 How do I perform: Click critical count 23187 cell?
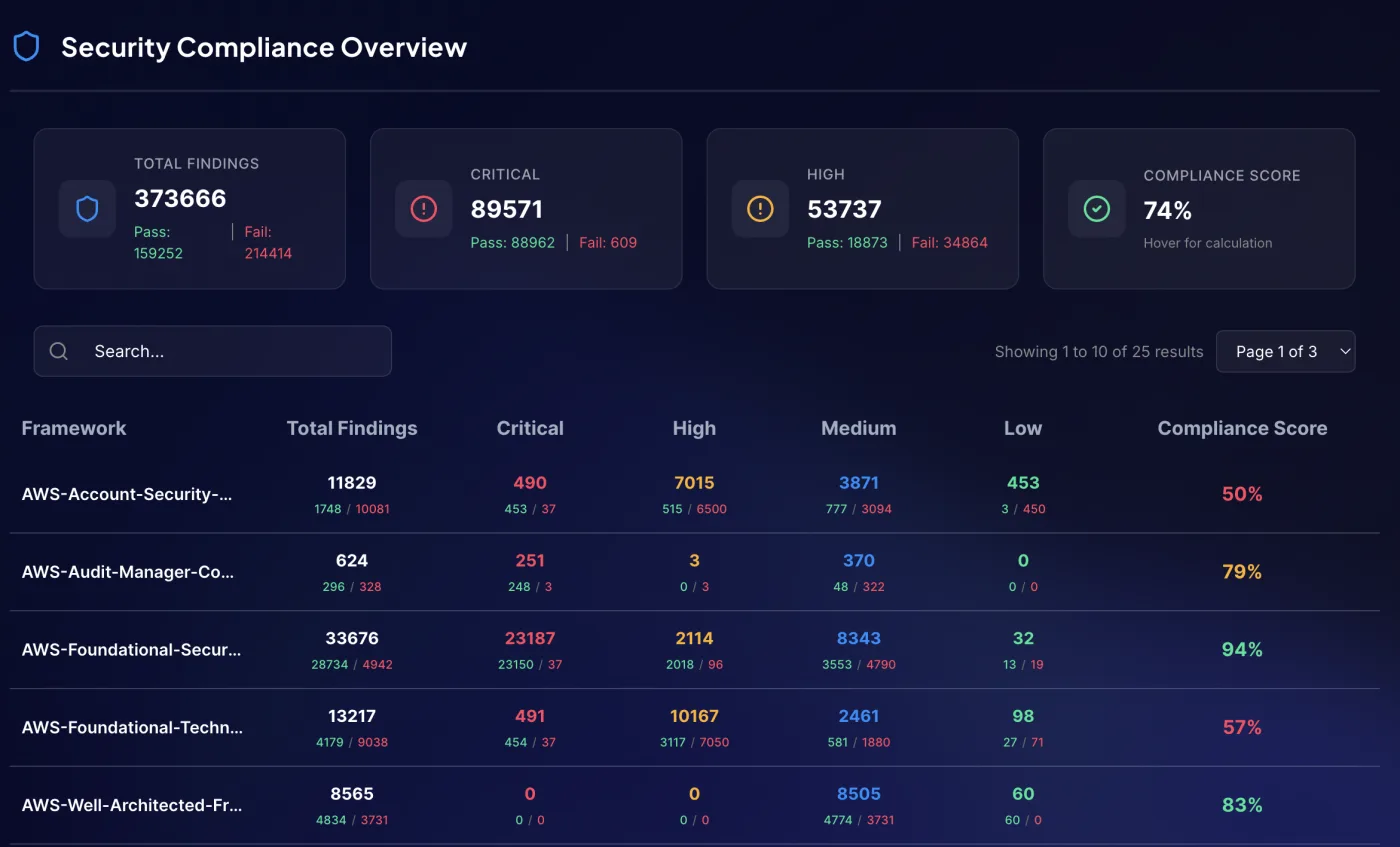530,639
